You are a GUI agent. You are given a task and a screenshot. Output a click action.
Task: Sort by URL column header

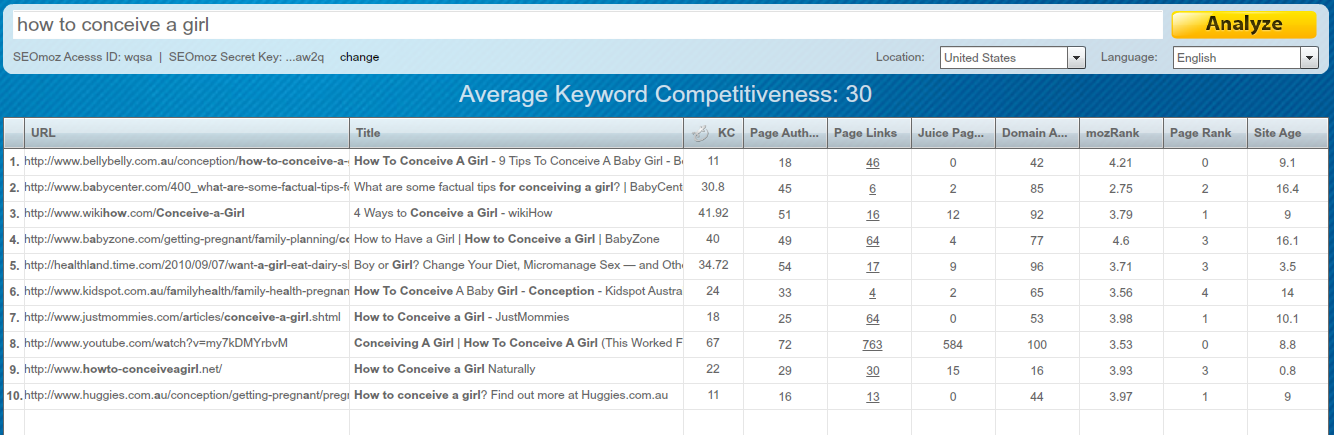187,133
